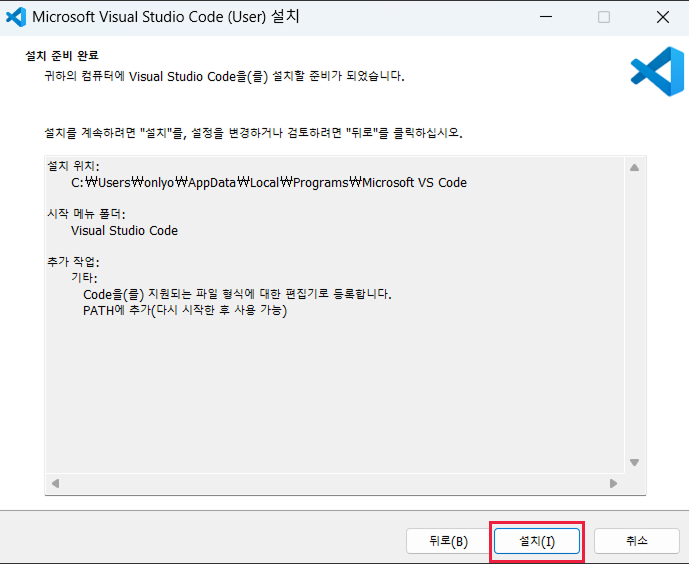689x564 pixels.
Task: Click the scroll up arrow in summary box
Action: click(x=634, y=167)
